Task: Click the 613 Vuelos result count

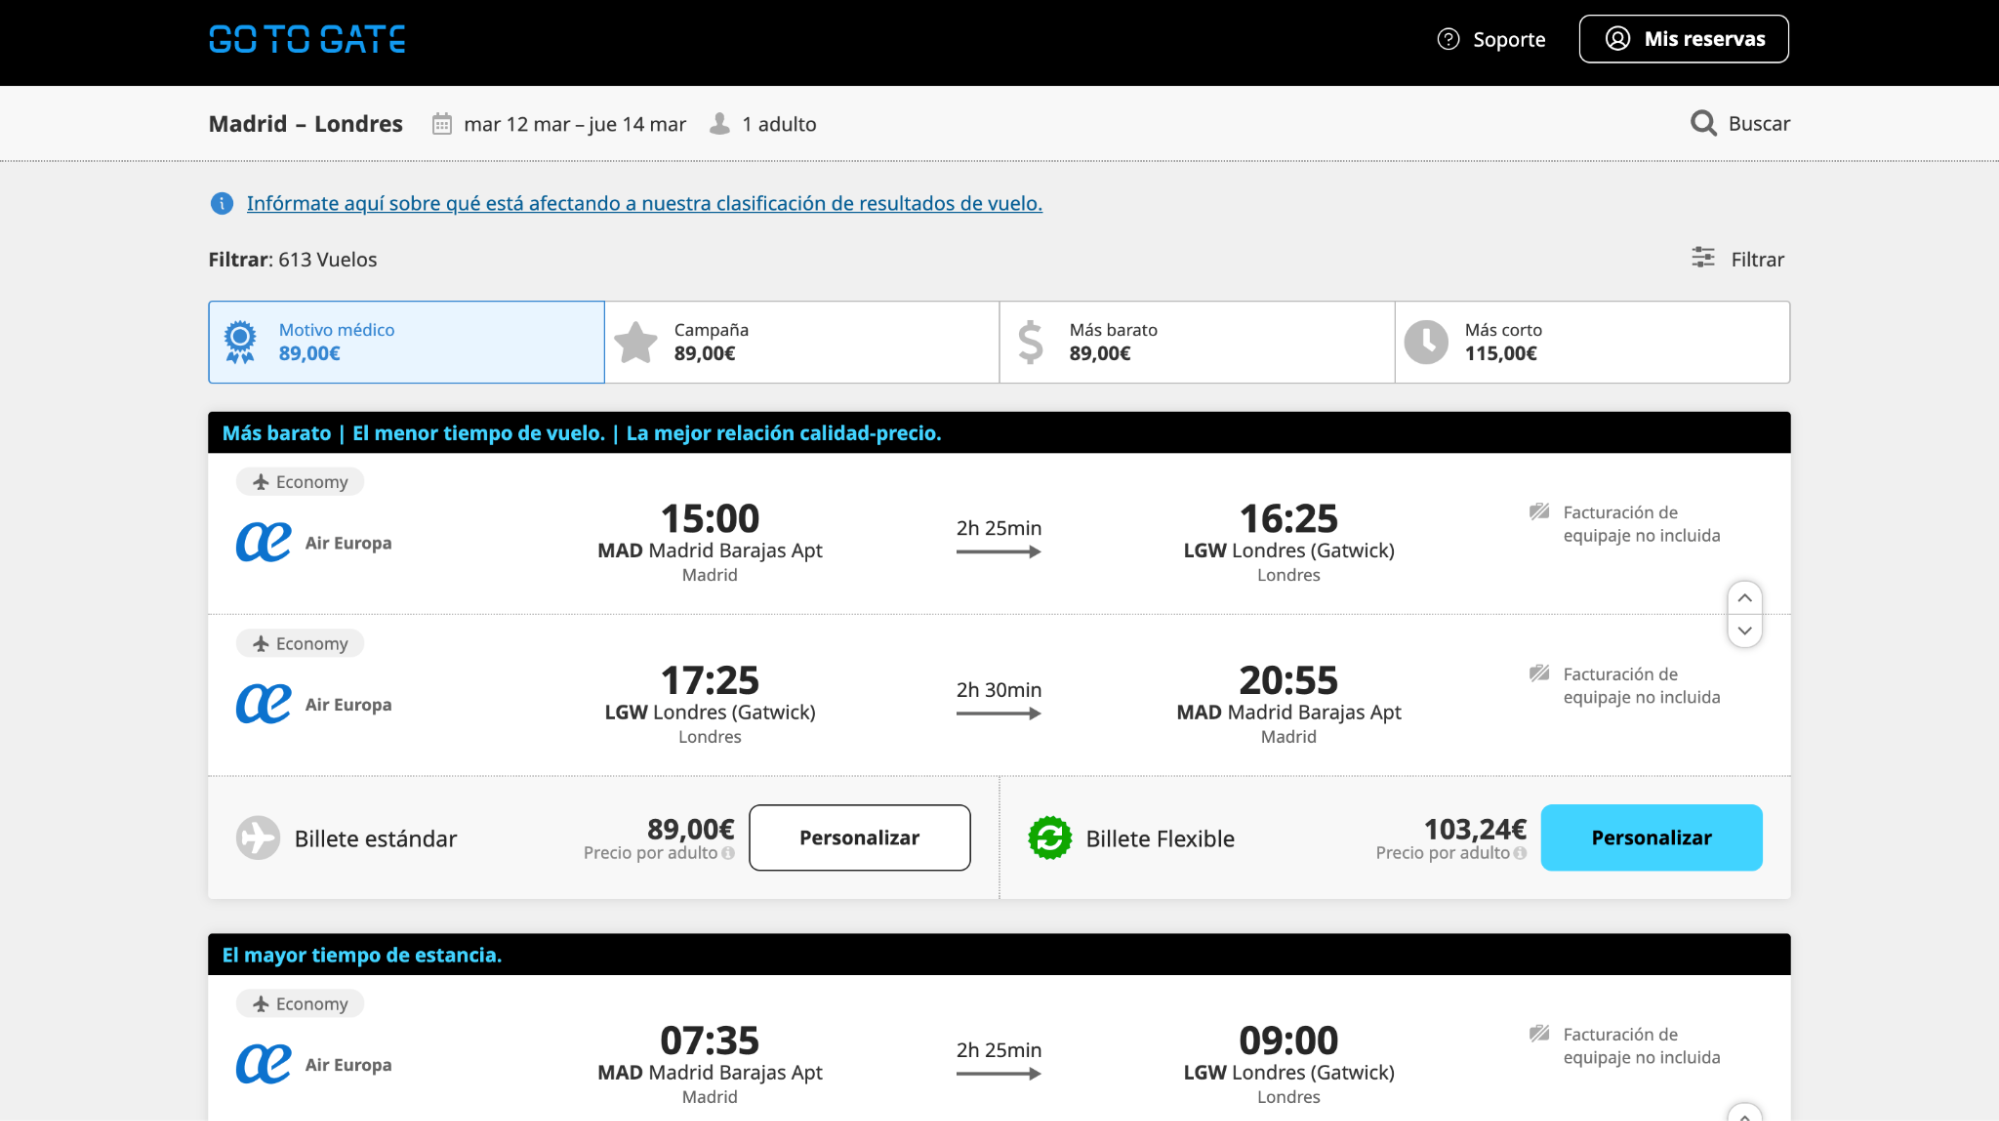Action: (327, 259)
